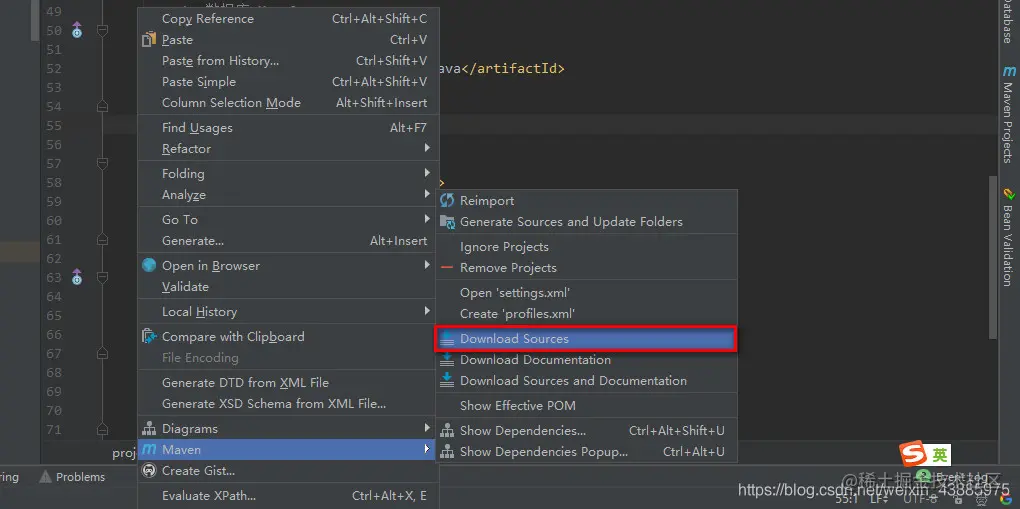Toggle the fold marker on line 57
The width and height of the screenshot is (1020, 509).
(102, 163)
